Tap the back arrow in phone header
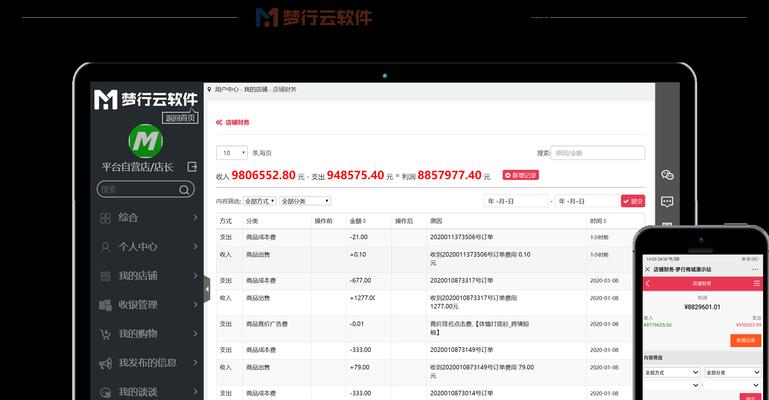Image resolution: width=769 pixels, height=400 pixels. (648, 283)
